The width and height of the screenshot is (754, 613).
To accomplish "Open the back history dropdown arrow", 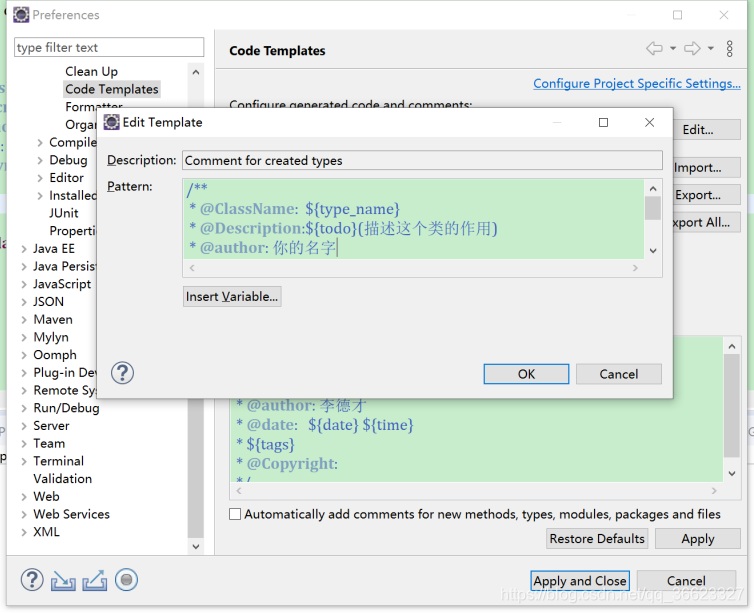I will click(x=673, y=48).
